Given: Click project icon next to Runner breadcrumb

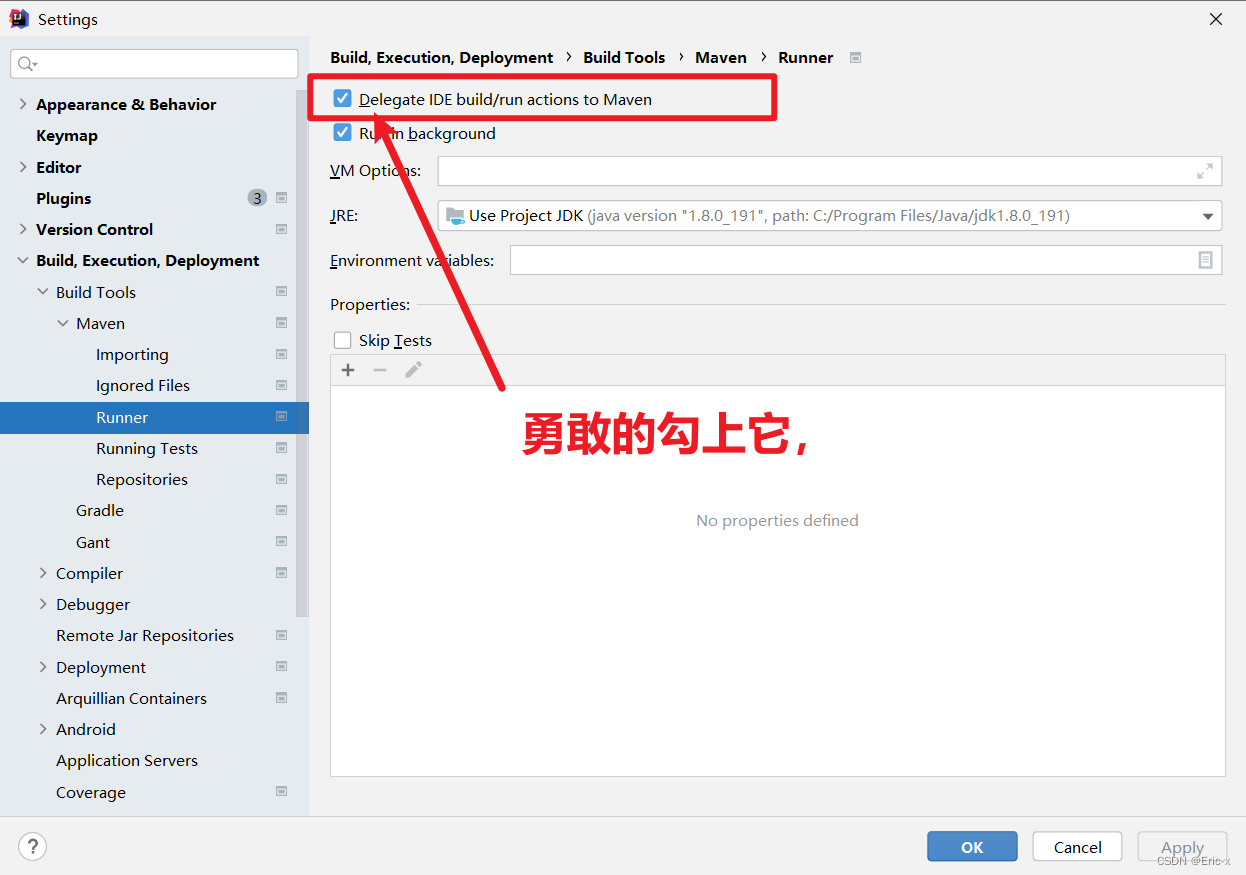Looking at the screenshot, I should point(855,58).
